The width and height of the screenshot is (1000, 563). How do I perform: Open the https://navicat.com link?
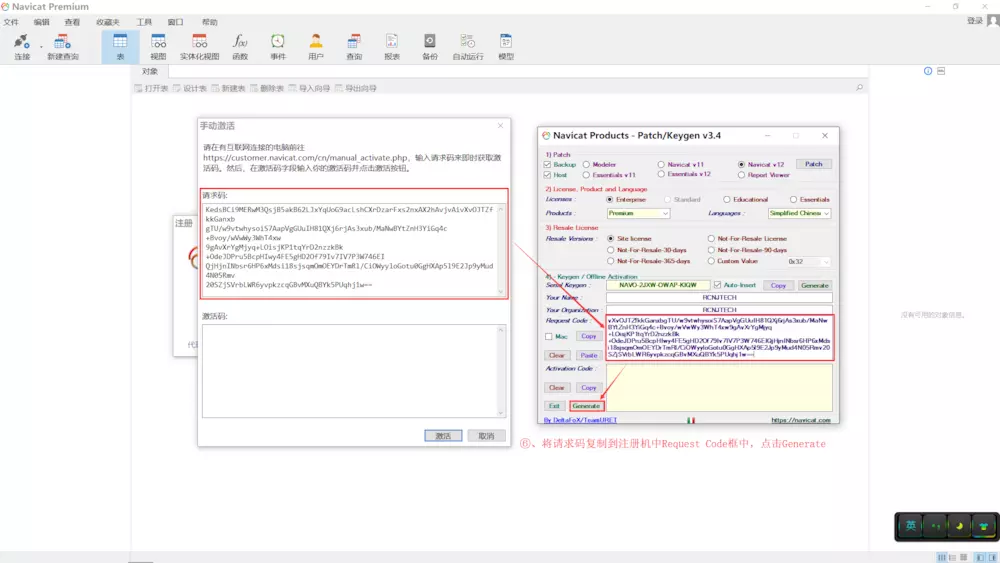(801, 420)
